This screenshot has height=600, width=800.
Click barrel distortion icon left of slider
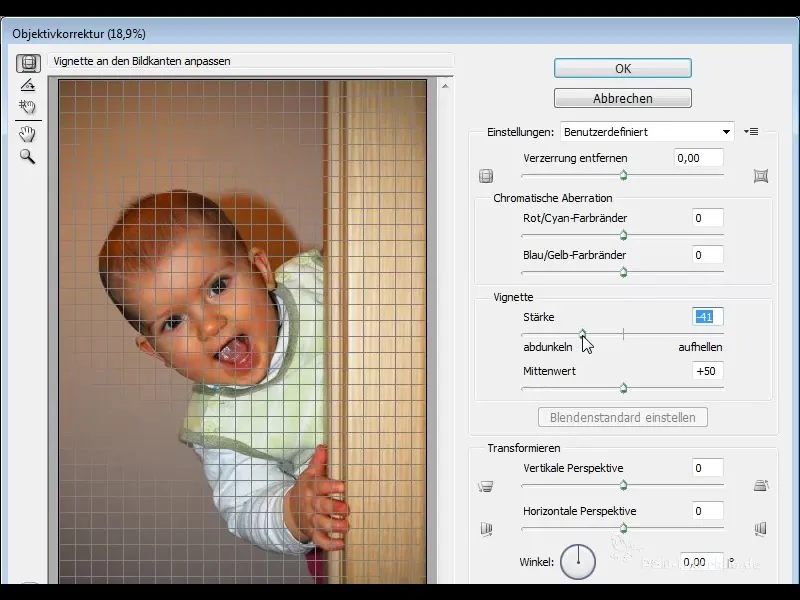(x=486, y=176)
